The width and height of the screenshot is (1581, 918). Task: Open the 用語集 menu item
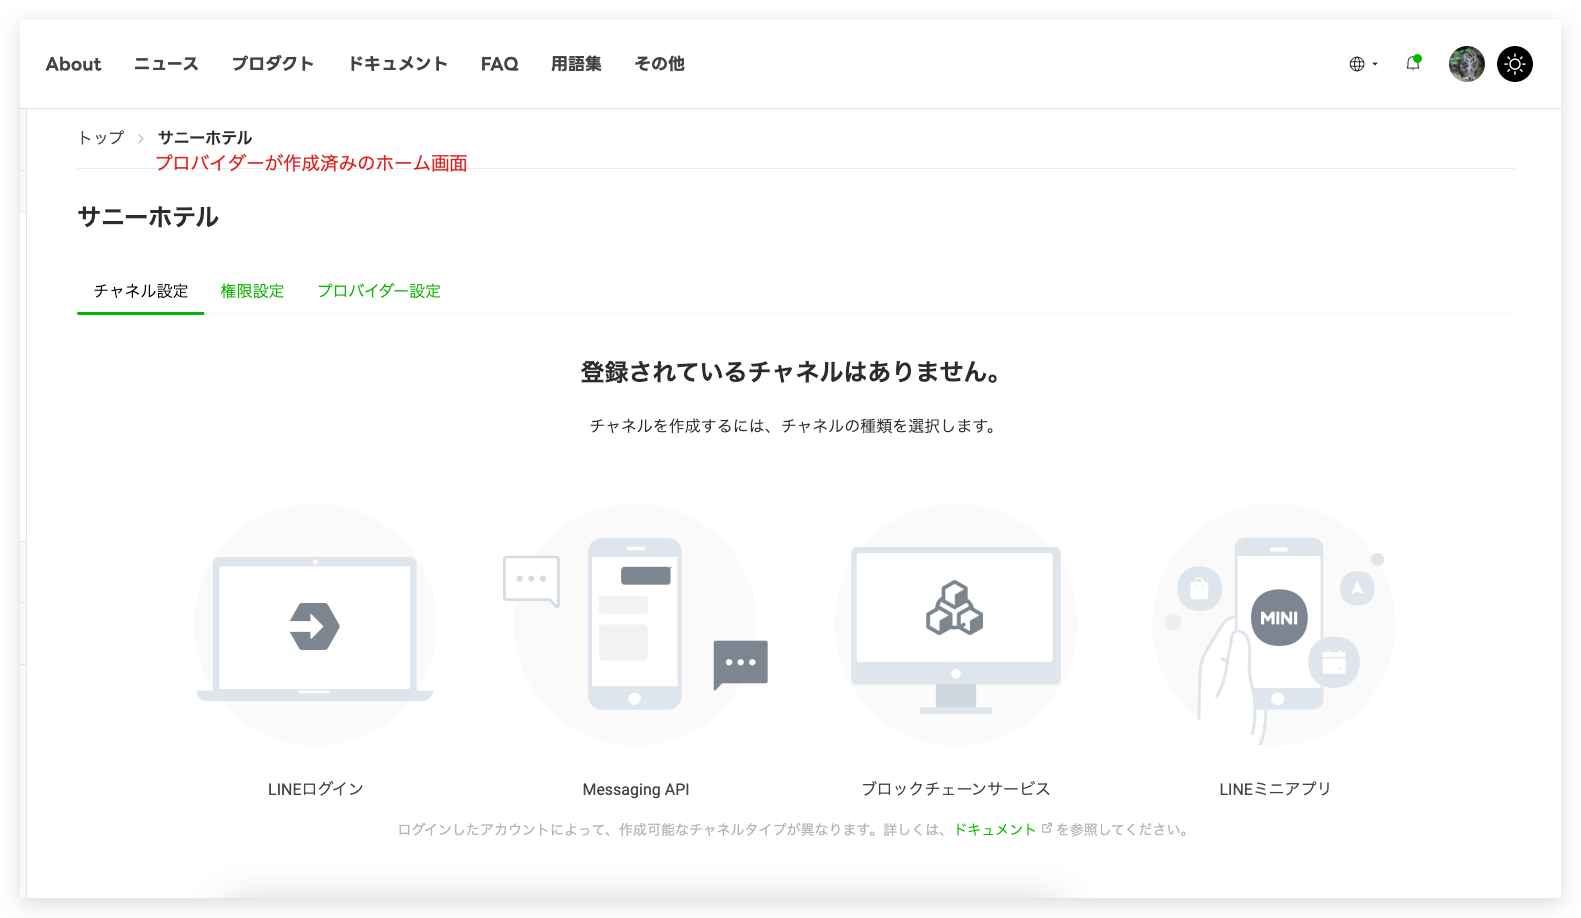[576, 64]
